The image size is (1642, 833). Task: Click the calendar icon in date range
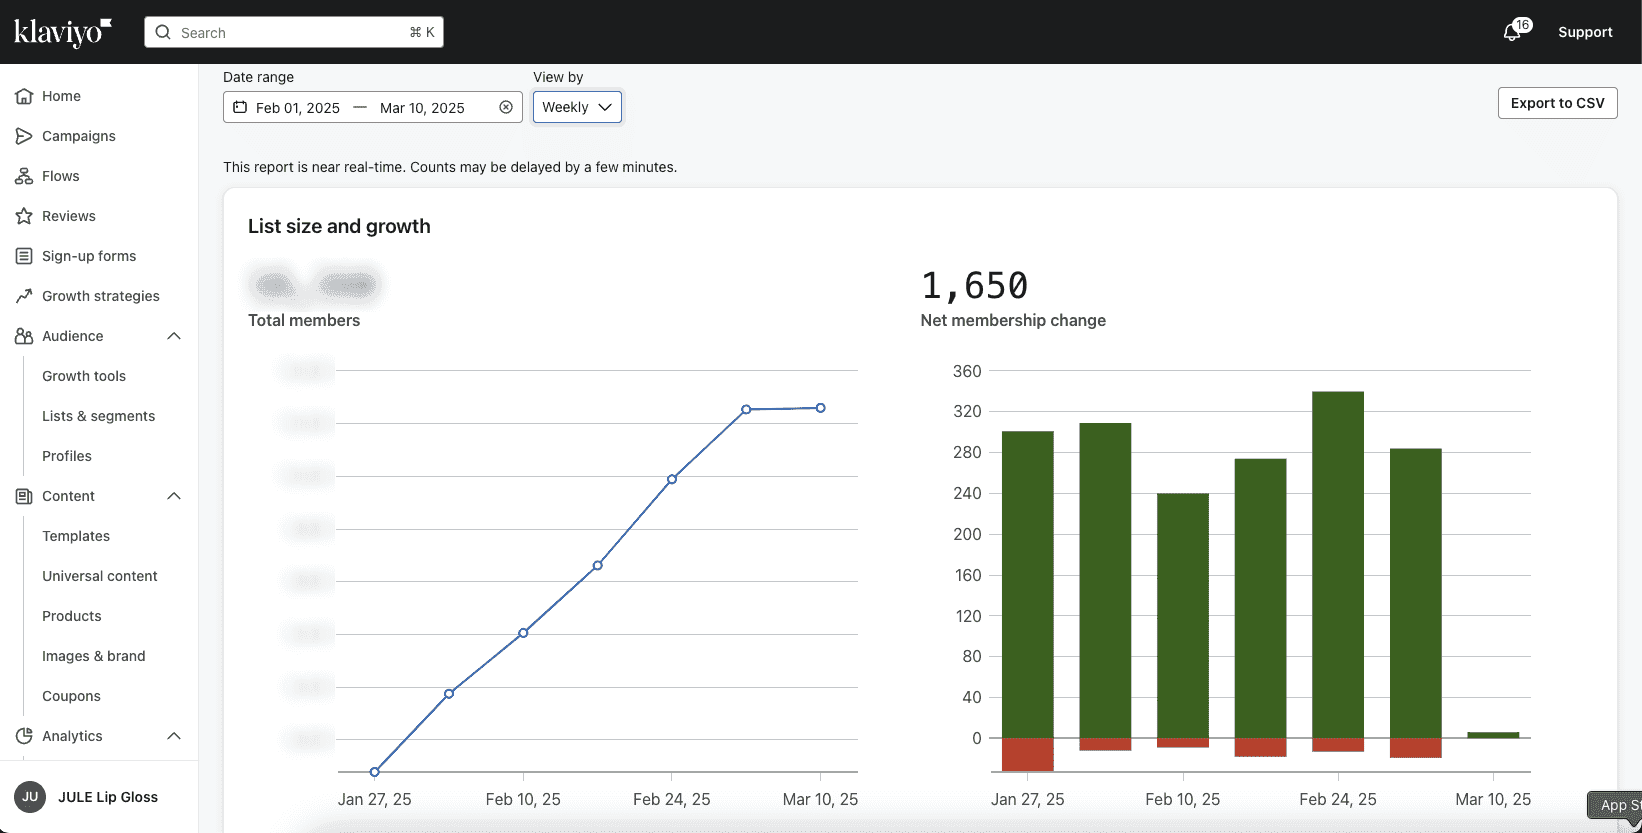[x=240, y=107]
